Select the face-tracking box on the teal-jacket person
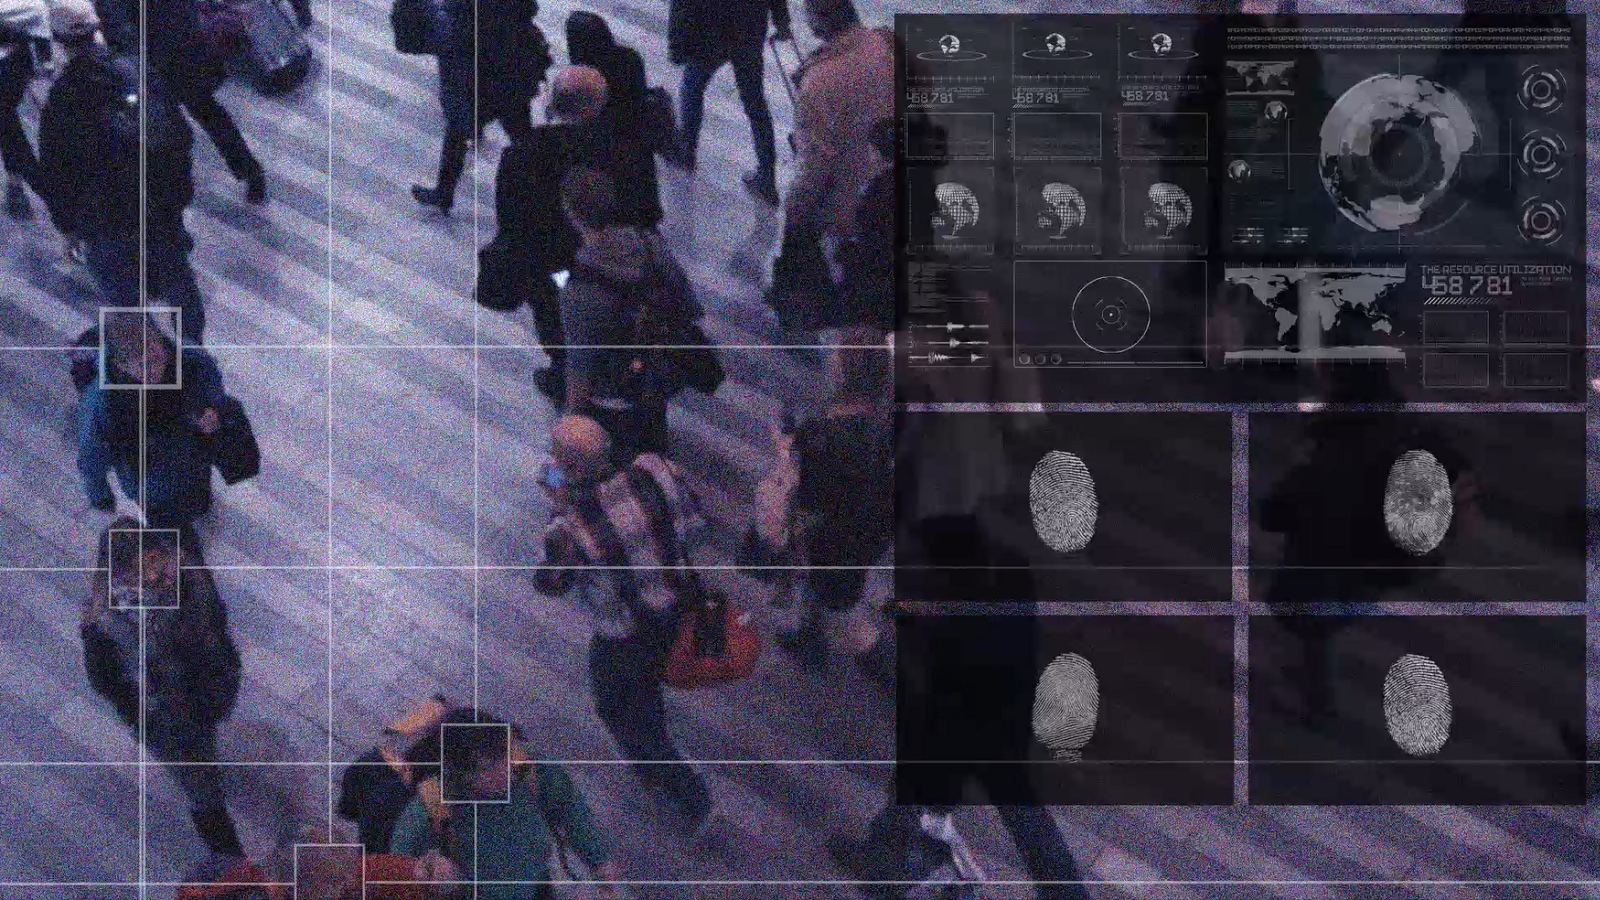 (x=140, y=348)
